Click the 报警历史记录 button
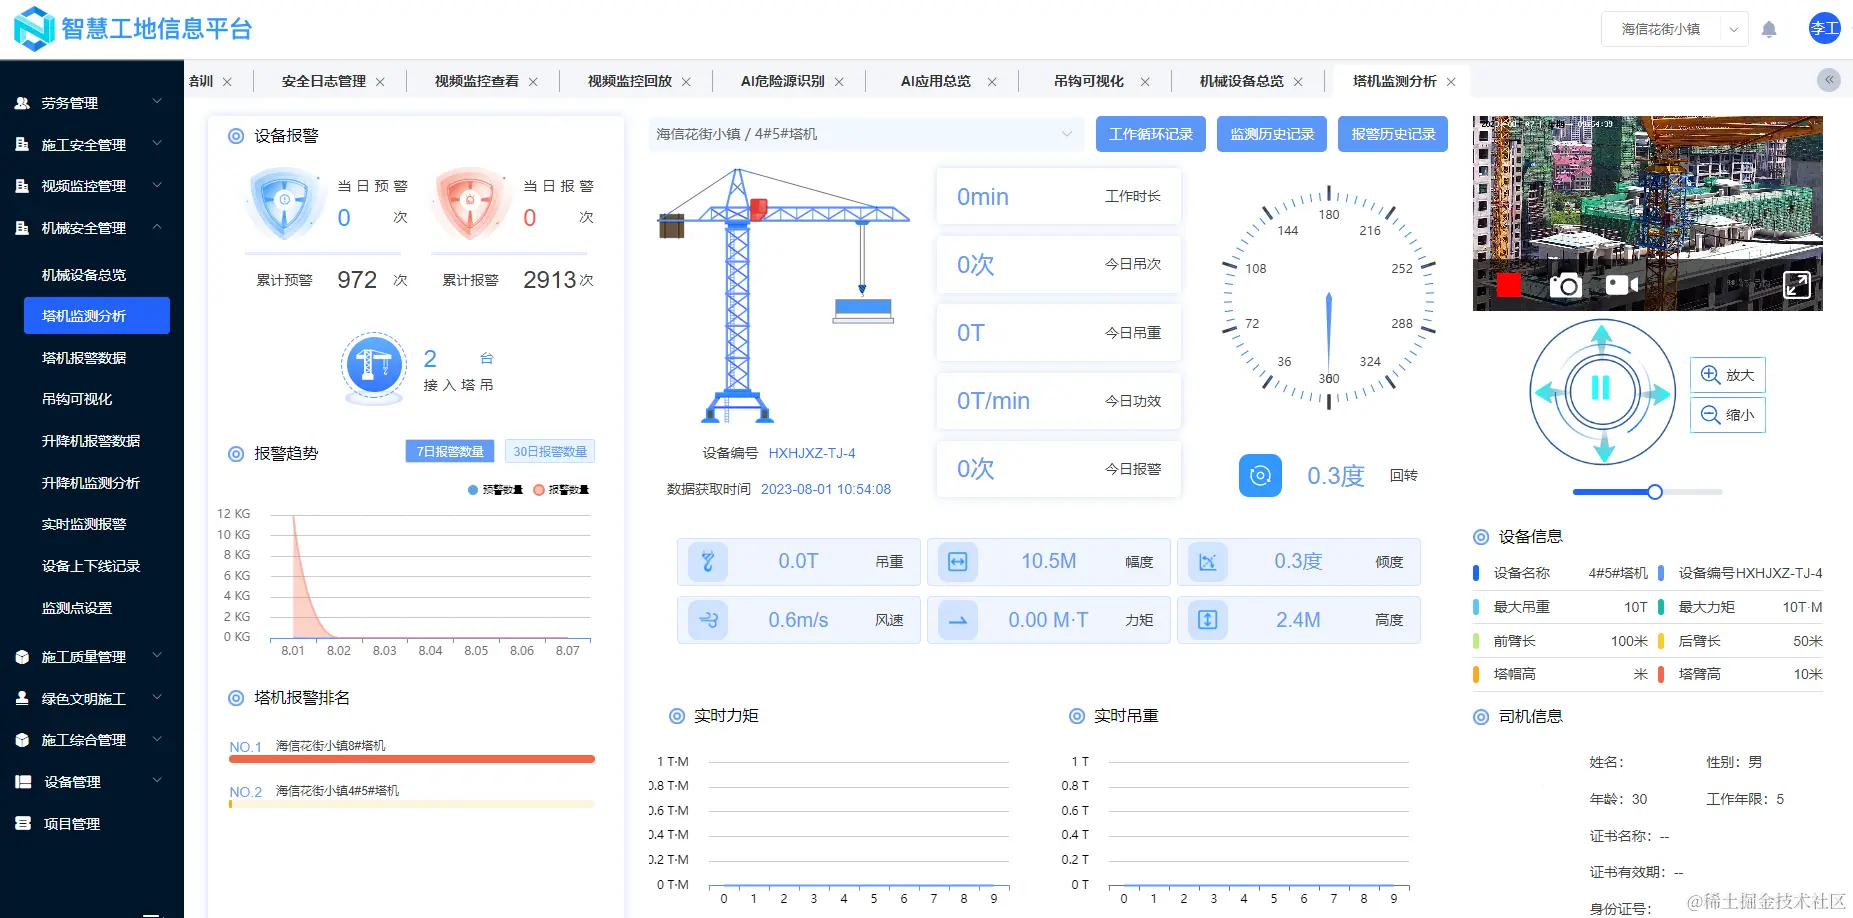Viewport: 1853px width, 918px height. click(x=1392, y=133)
